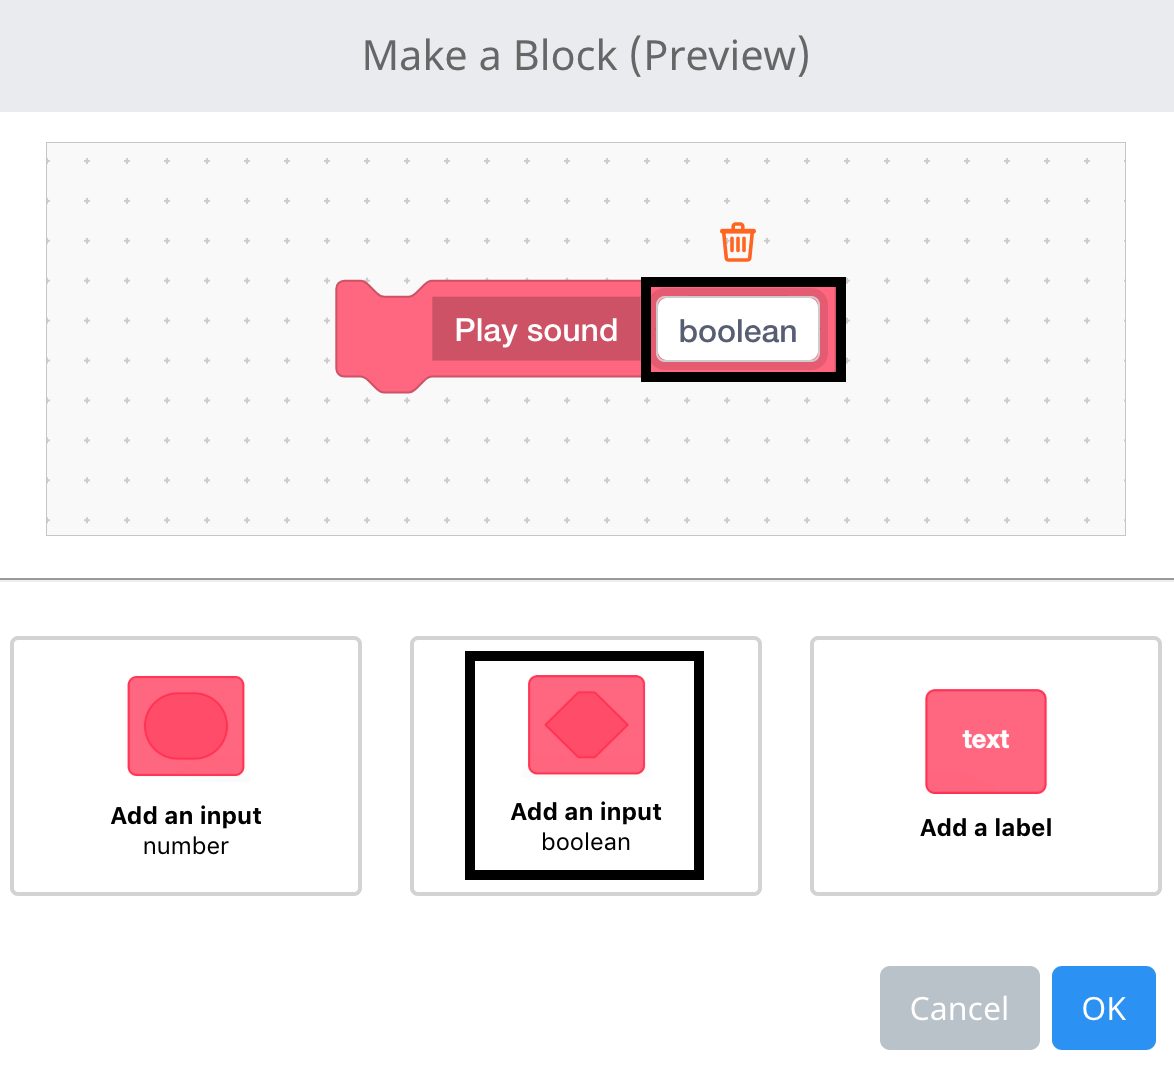Image resolution: width=1174 pixels, height=1082 pixels.
Task: Select the Play sound label on the block
Action: (536, 330)
